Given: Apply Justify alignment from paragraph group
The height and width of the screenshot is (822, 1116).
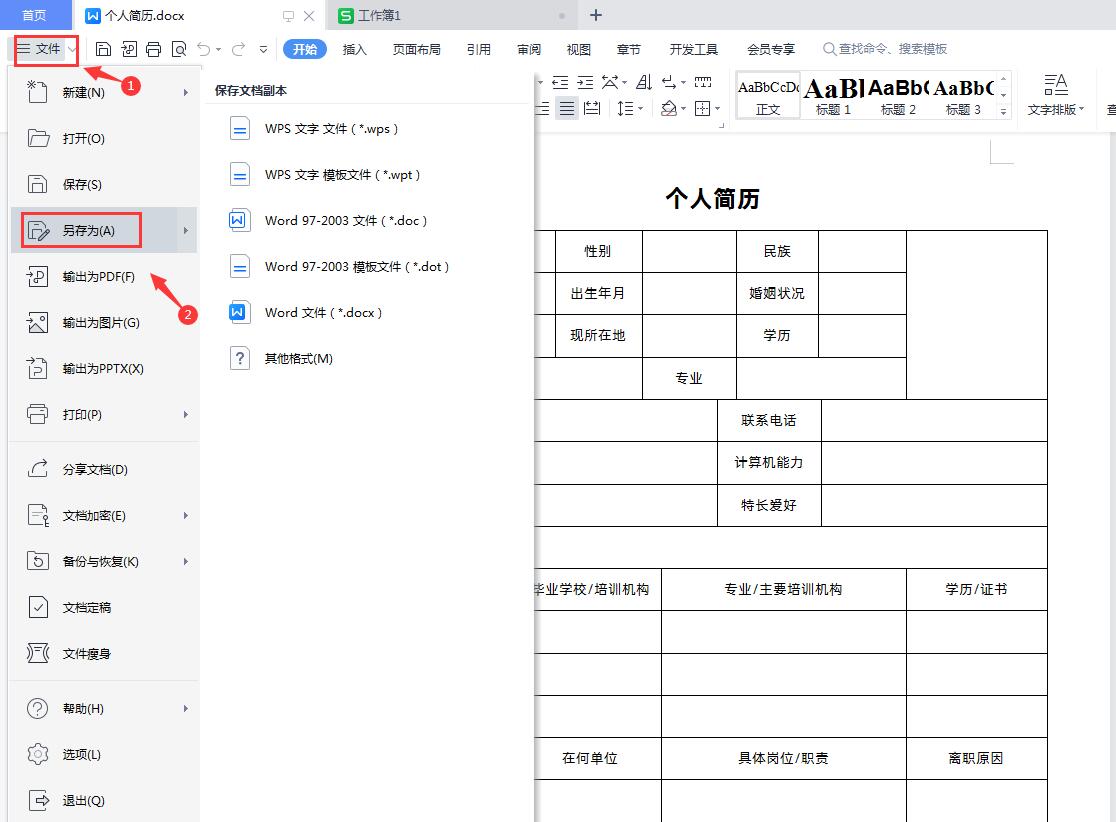Looking at the screenshot, I should click(567, 108).
